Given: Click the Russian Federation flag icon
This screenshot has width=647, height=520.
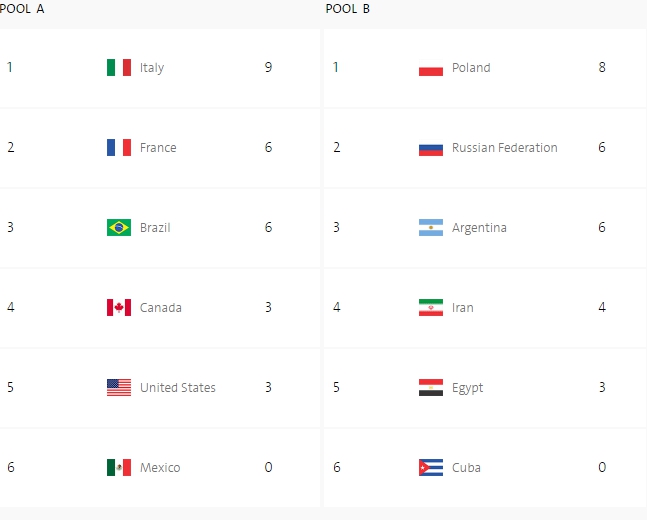Looking at the screenshot, I should pyautogui.click(x=431, y=148).
